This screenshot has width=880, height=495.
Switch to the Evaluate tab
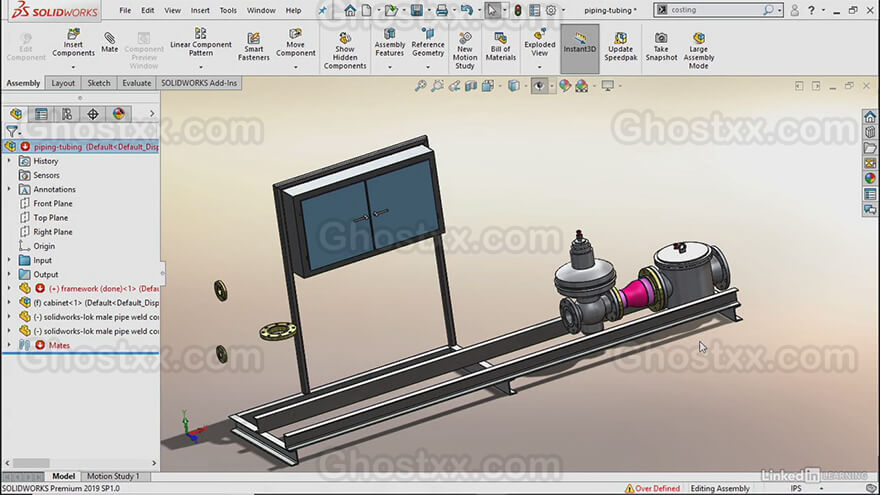pos(136,83)
